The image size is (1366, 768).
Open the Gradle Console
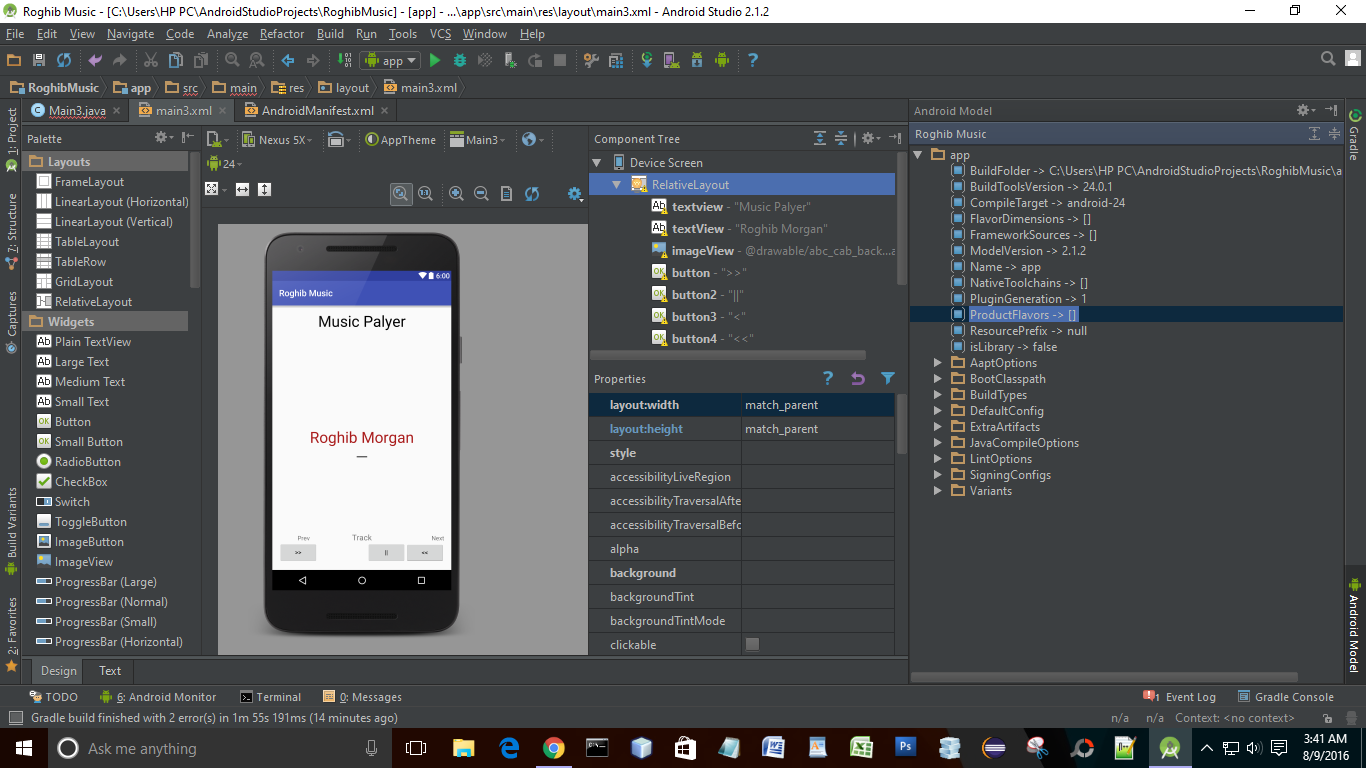coord(1286,697)
